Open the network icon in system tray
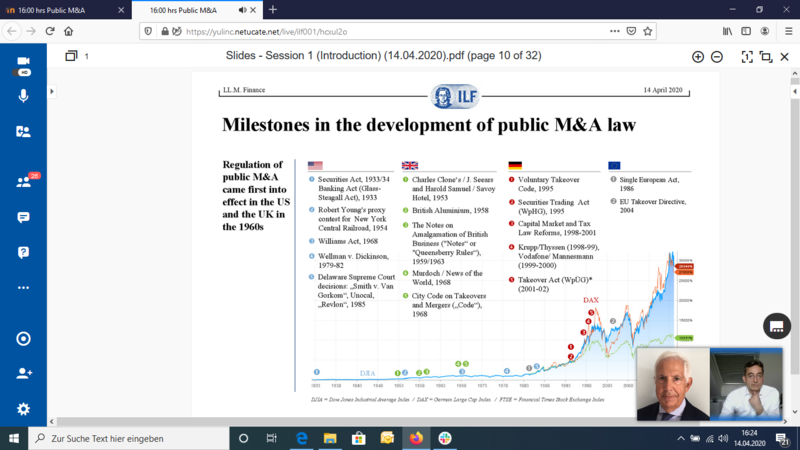This screenshot has width=800, height=450. click(x=710, y=438)
